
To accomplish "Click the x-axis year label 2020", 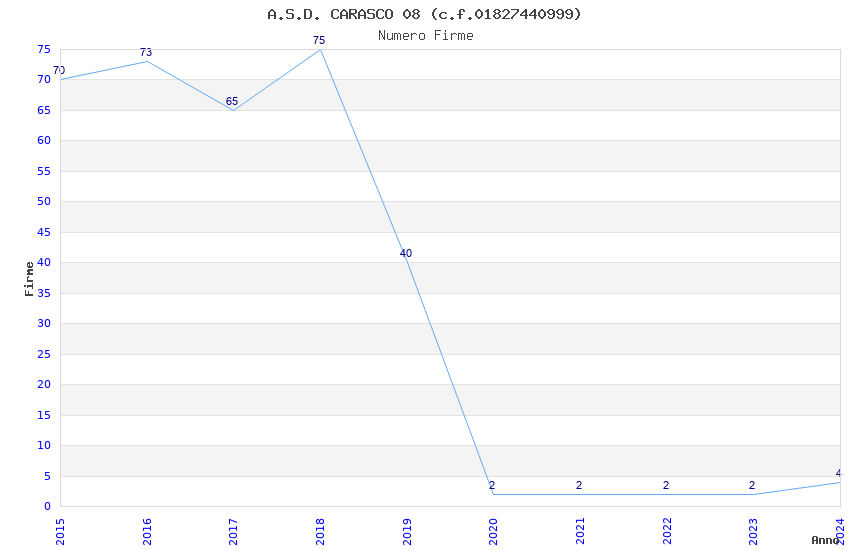I will pyautogui.click(x=493, y=532).
